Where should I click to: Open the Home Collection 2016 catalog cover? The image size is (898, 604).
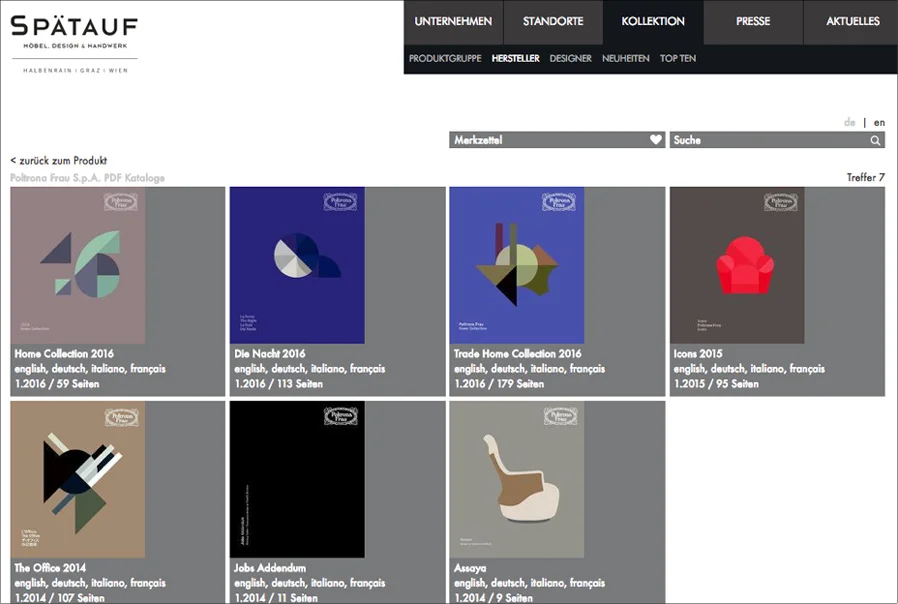pyautogui.click(x=78, y=265)
